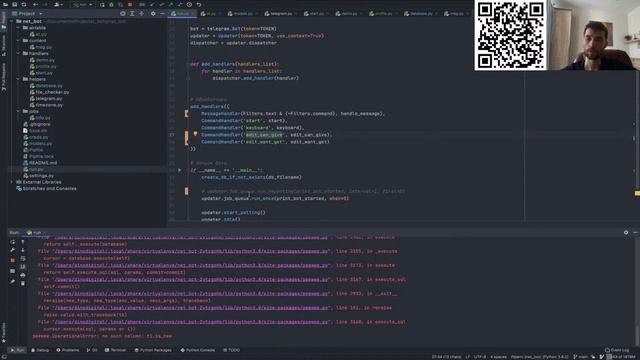Click the Rollback undo arrow toolbar icon

199,4
